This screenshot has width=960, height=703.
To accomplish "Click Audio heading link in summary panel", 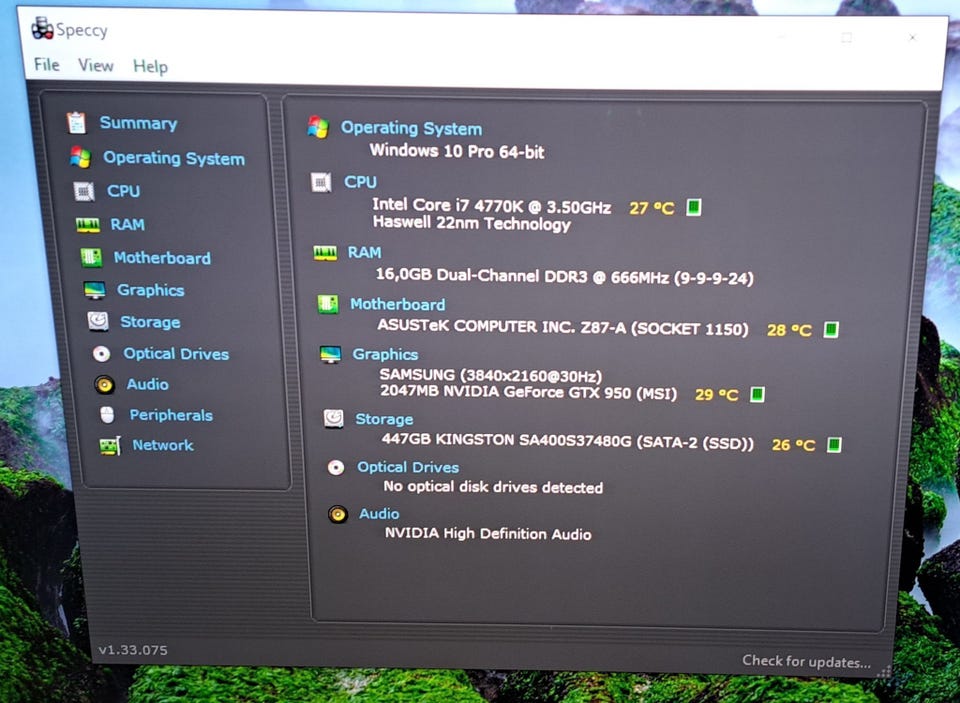I will 379,514.
